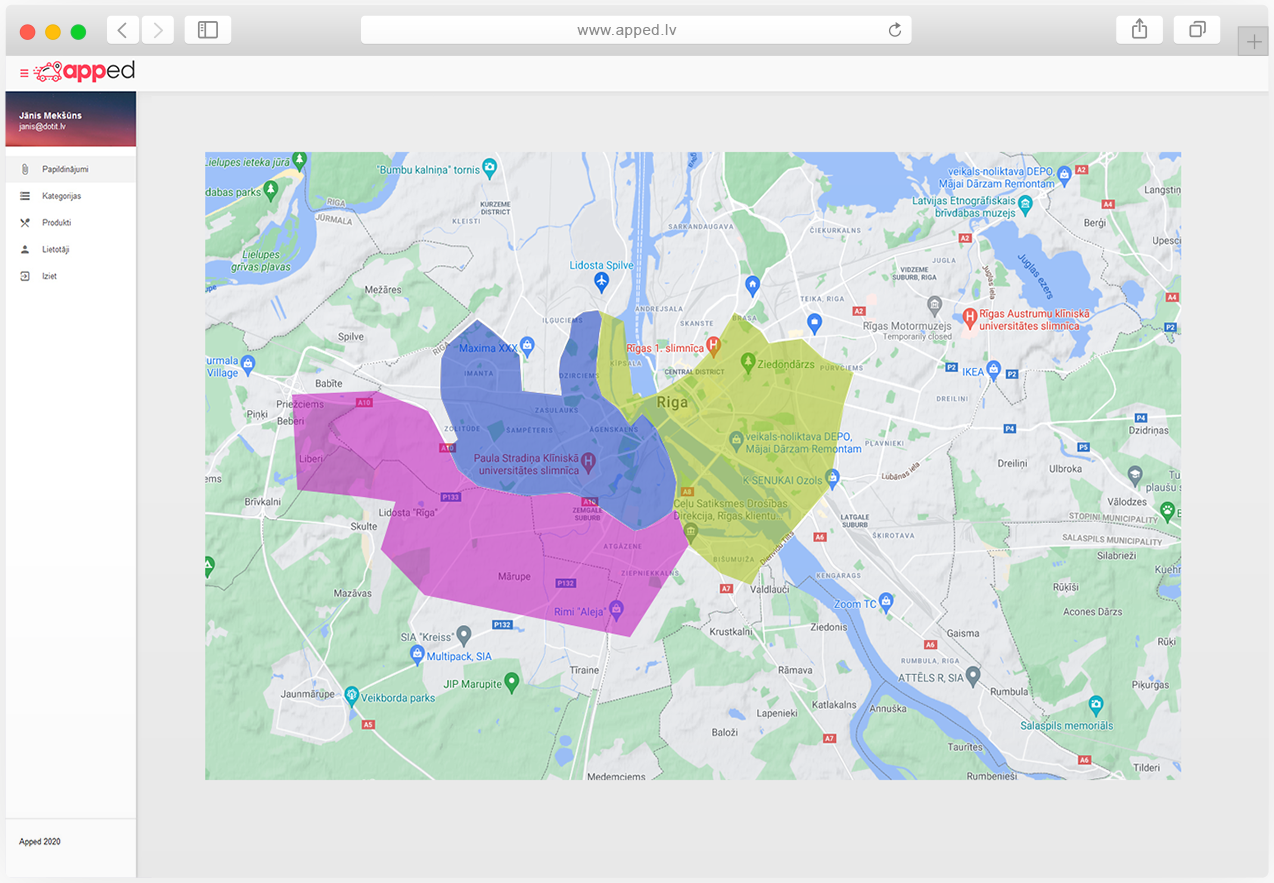Open Papildinājumi in the sidebar
1274x883 pixels.
(71, 169)
